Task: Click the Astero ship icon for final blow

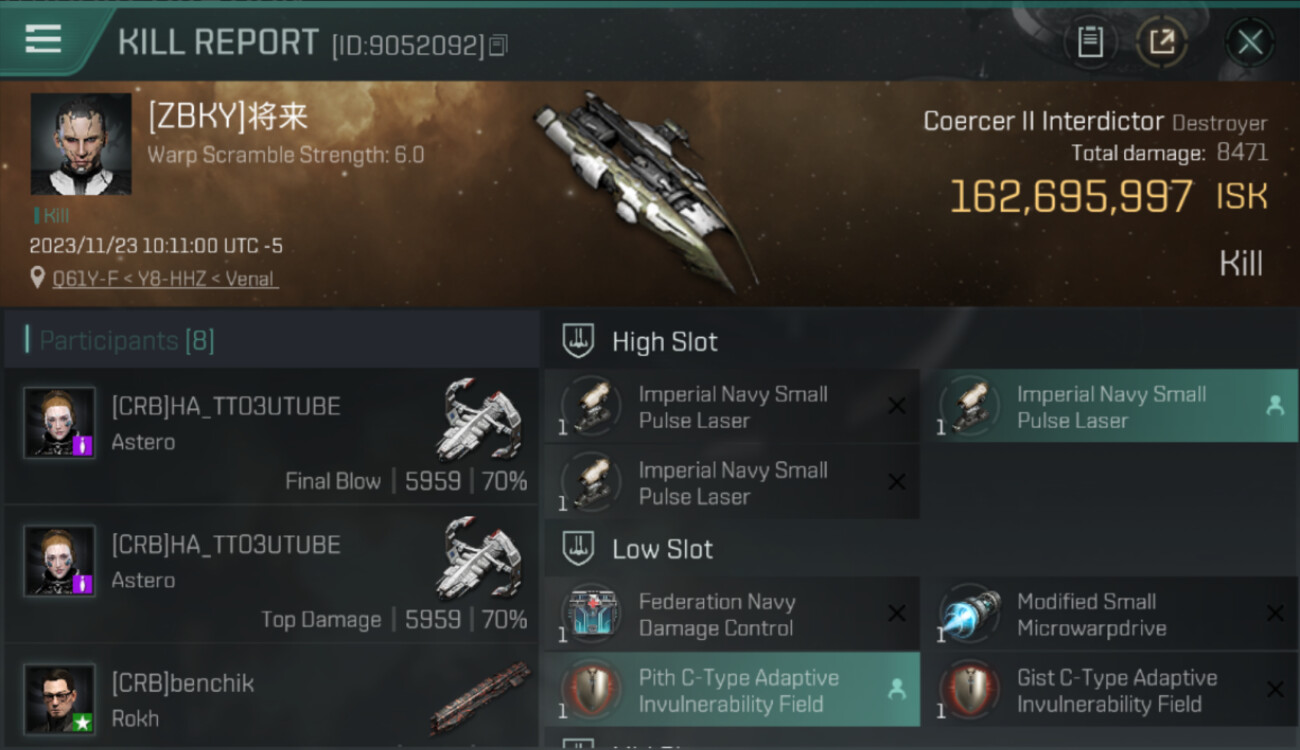Action: pos(481,418)
